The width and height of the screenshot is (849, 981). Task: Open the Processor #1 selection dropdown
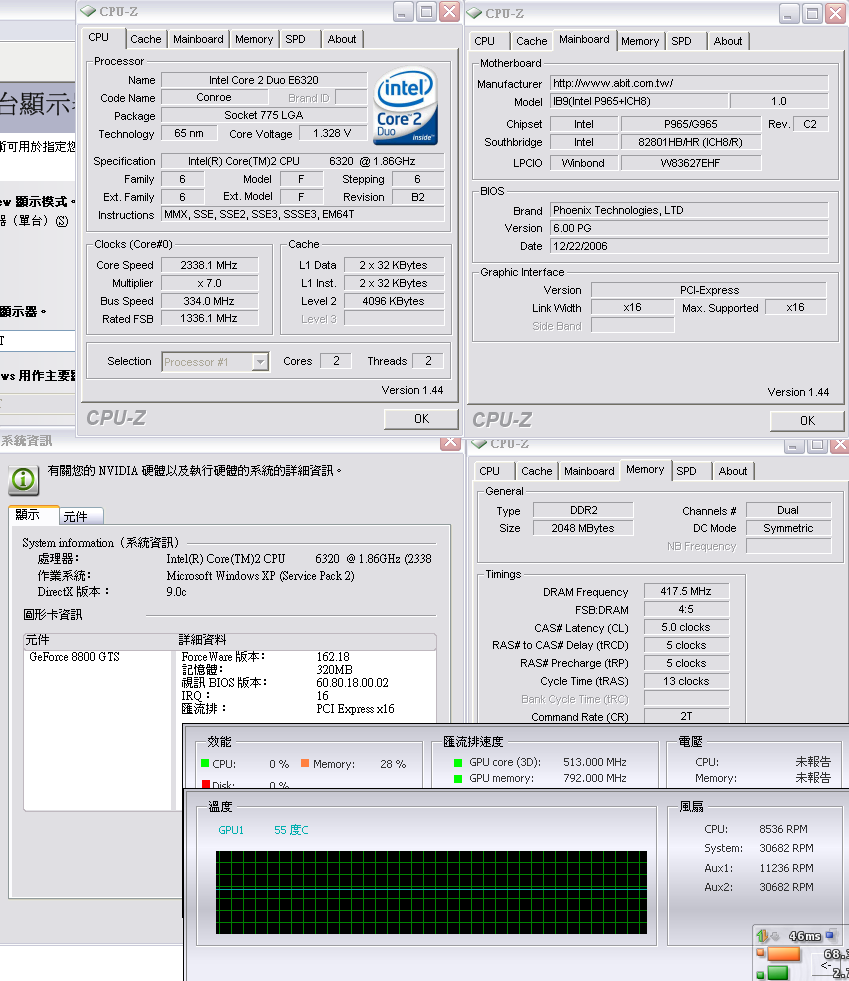click(x=260, y=361)
